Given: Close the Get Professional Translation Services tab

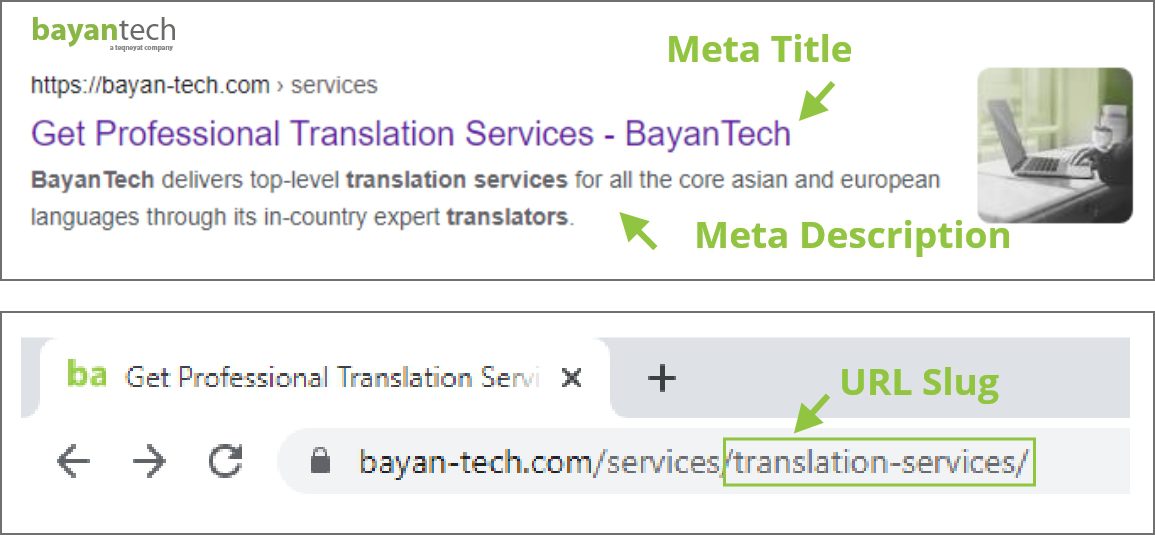Looking at the screenshot, I should [x=571, y=379].
